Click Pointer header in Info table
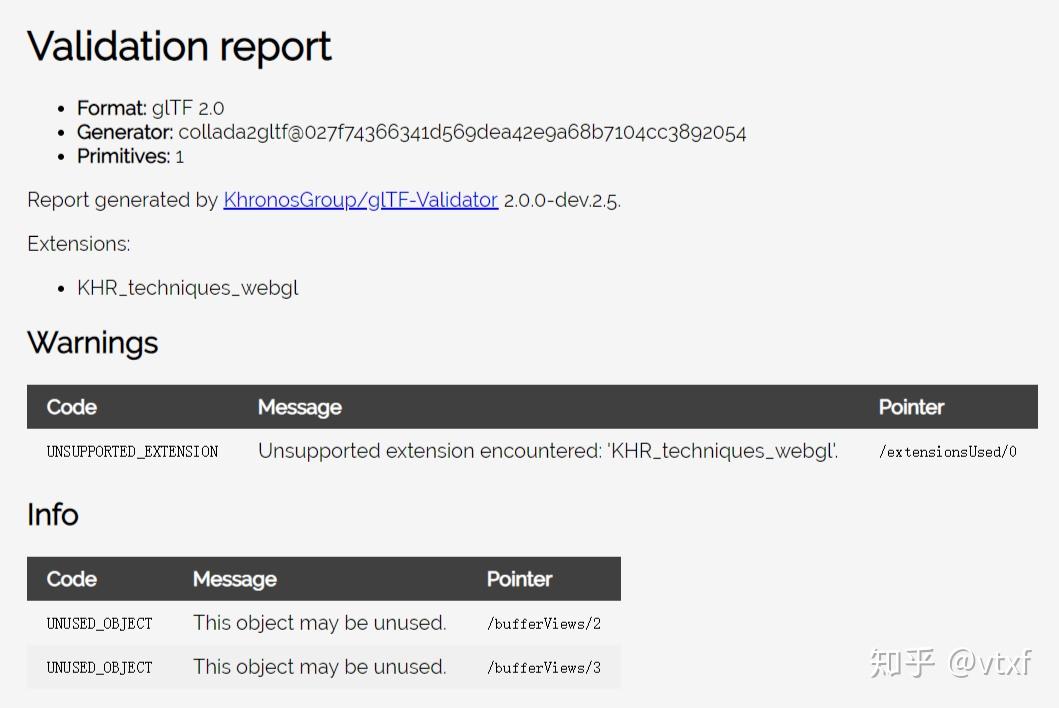The image size is (1059, 708). coord(519,579)
